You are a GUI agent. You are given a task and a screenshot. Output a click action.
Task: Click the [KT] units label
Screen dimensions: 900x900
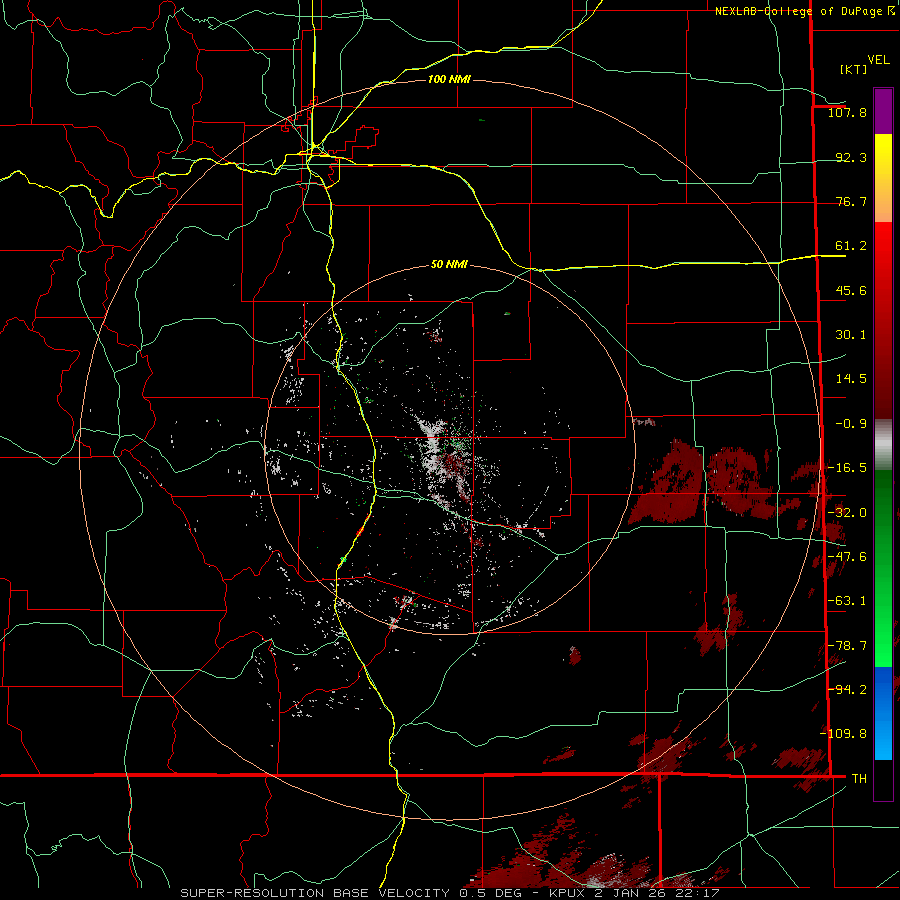point(854,69)
